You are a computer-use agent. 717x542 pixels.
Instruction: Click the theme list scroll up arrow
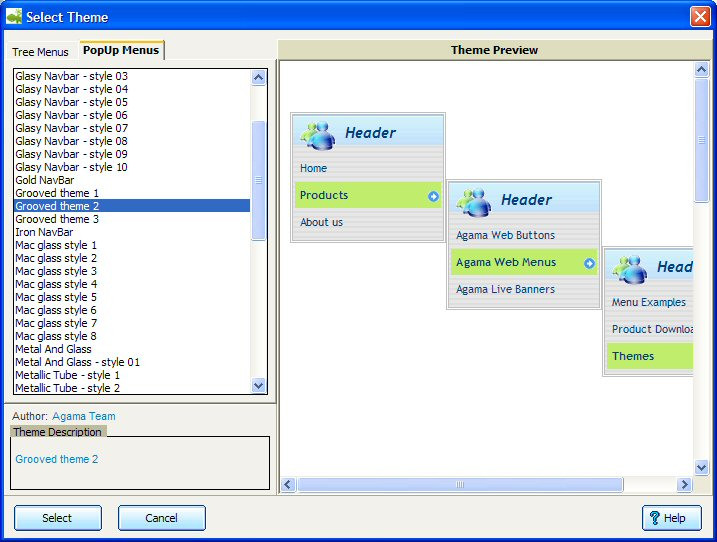tap(258, 78)
